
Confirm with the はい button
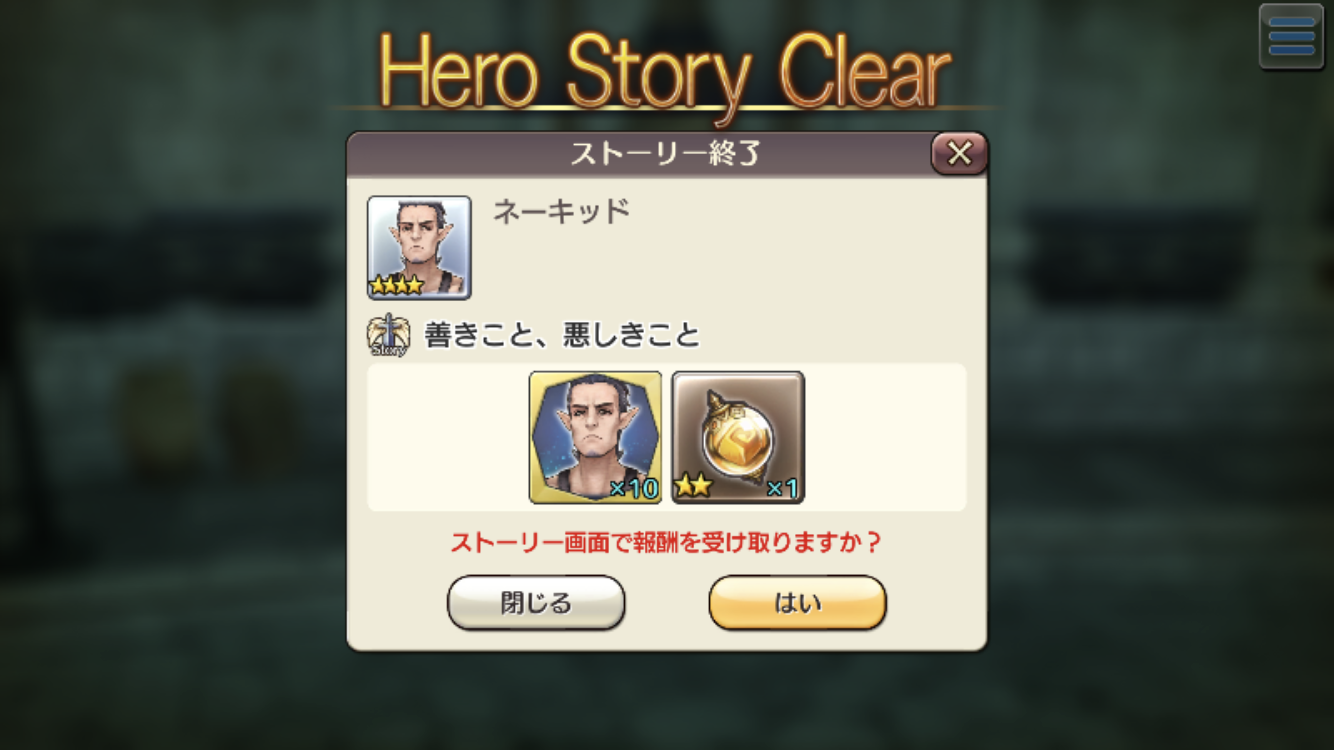click(798, 603)
